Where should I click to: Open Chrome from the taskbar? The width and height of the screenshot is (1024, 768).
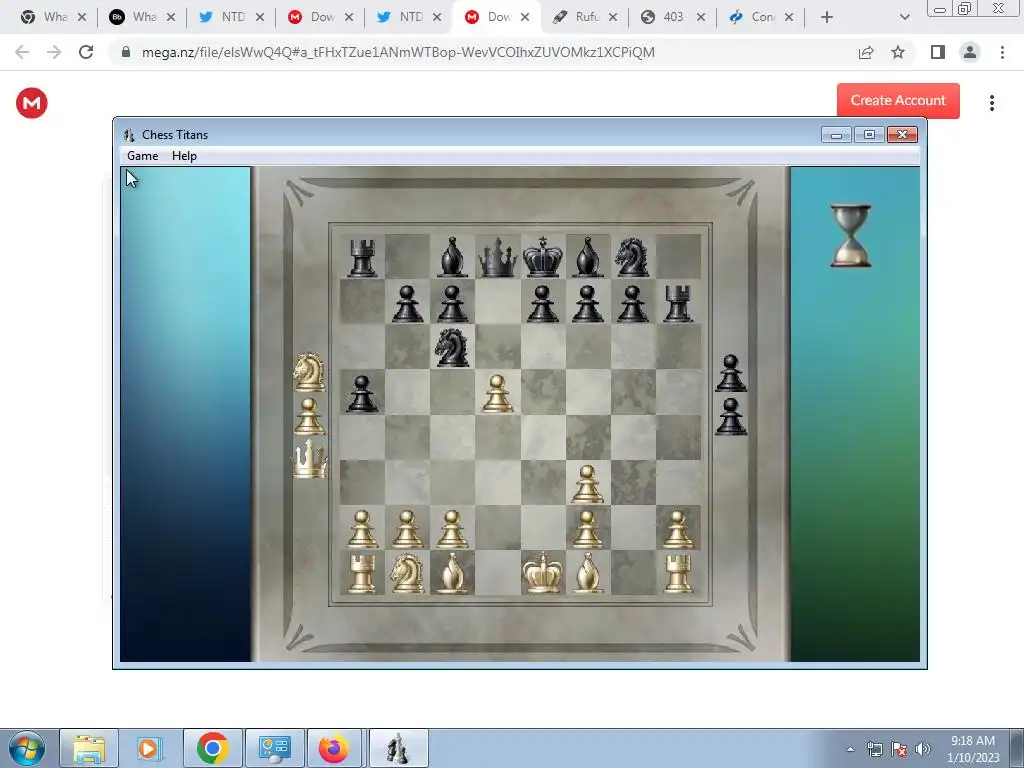click(212, 748)
